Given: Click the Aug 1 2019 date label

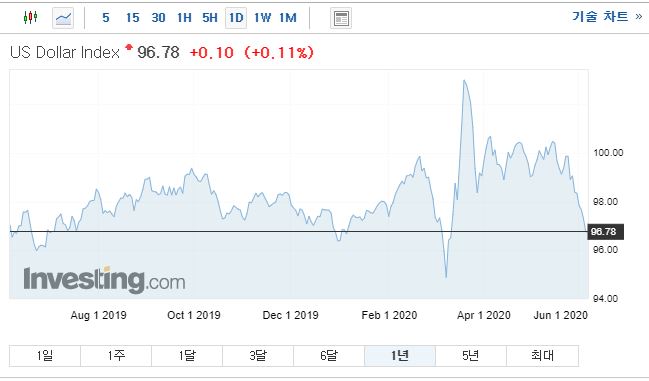Looking at the screenshot, I should (x=99, y=315).
